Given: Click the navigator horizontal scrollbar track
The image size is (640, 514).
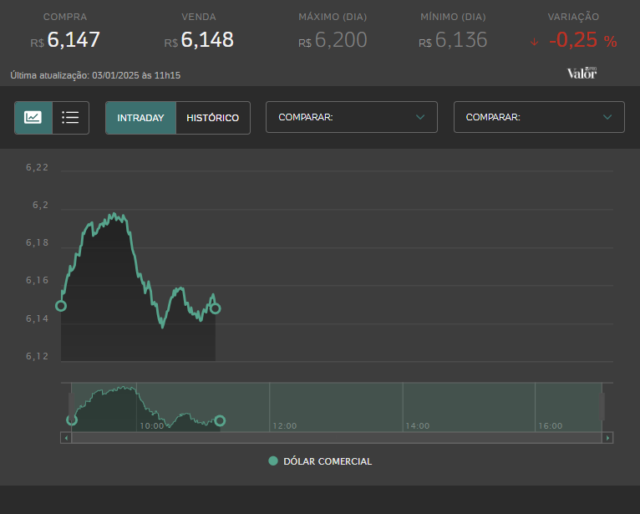Looking at the screenshot, I should [x=337, y=438].
